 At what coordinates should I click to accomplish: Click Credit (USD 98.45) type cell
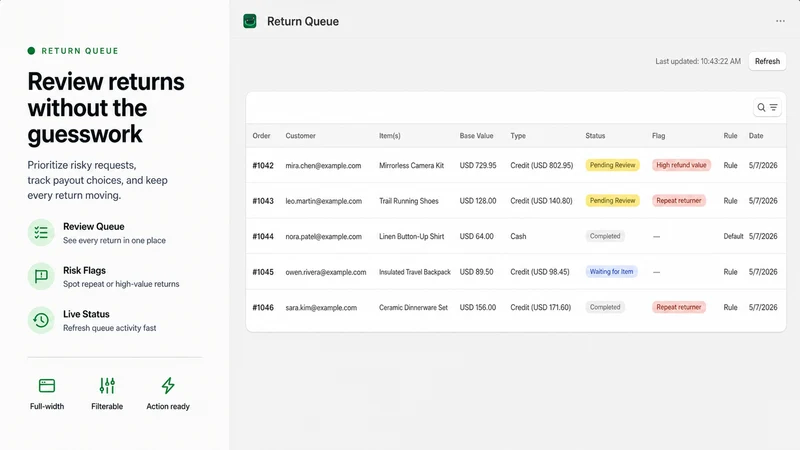click(x=540, y=272)
